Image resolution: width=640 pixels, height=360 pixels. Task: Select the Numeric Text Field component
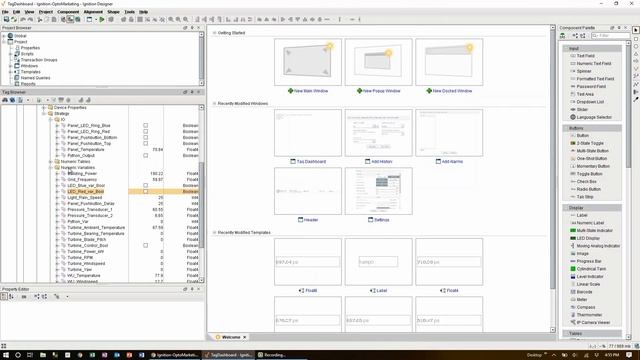[593, 63]
